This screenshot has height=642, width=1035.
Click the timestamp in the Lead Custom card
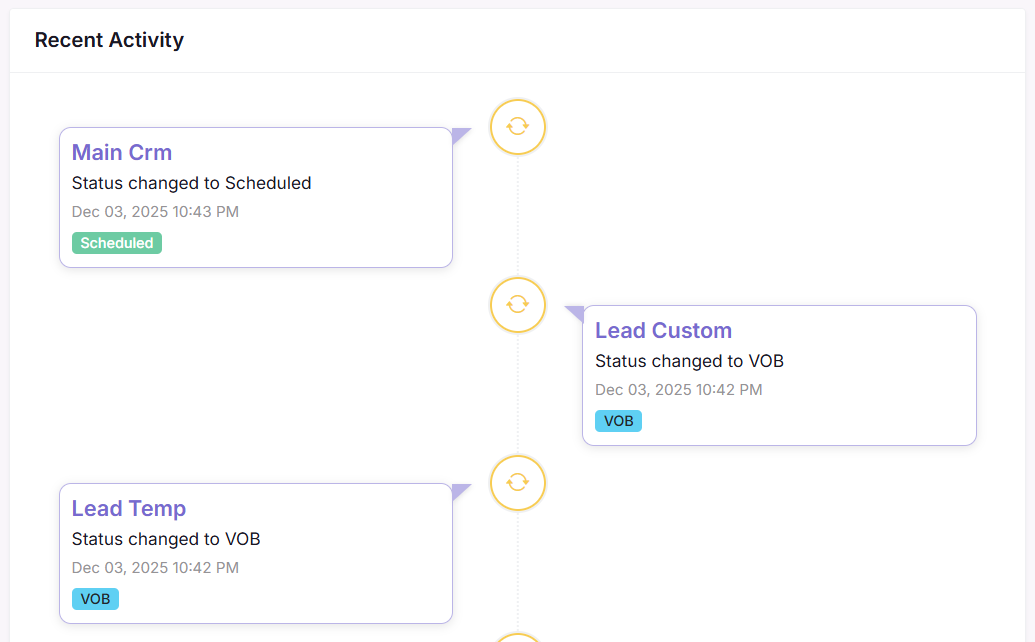(x=678, y=390)
